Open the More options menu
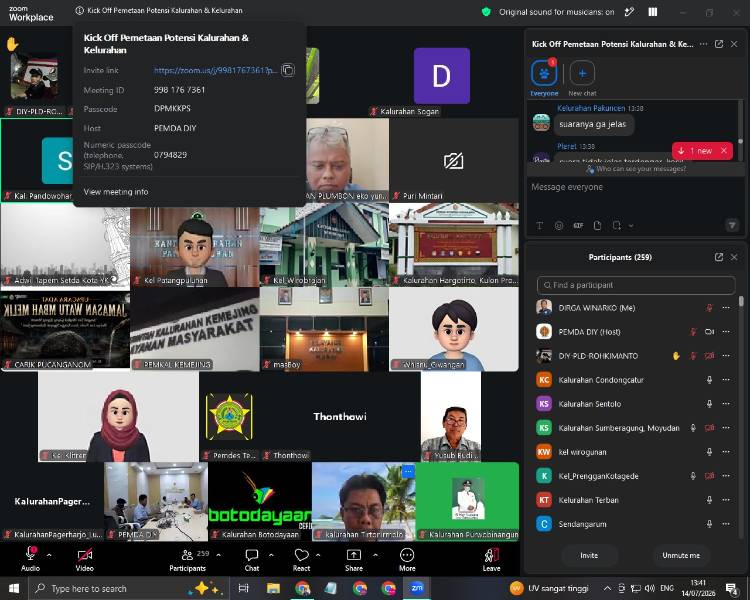The image size is (750, 600). coord(407,559)
